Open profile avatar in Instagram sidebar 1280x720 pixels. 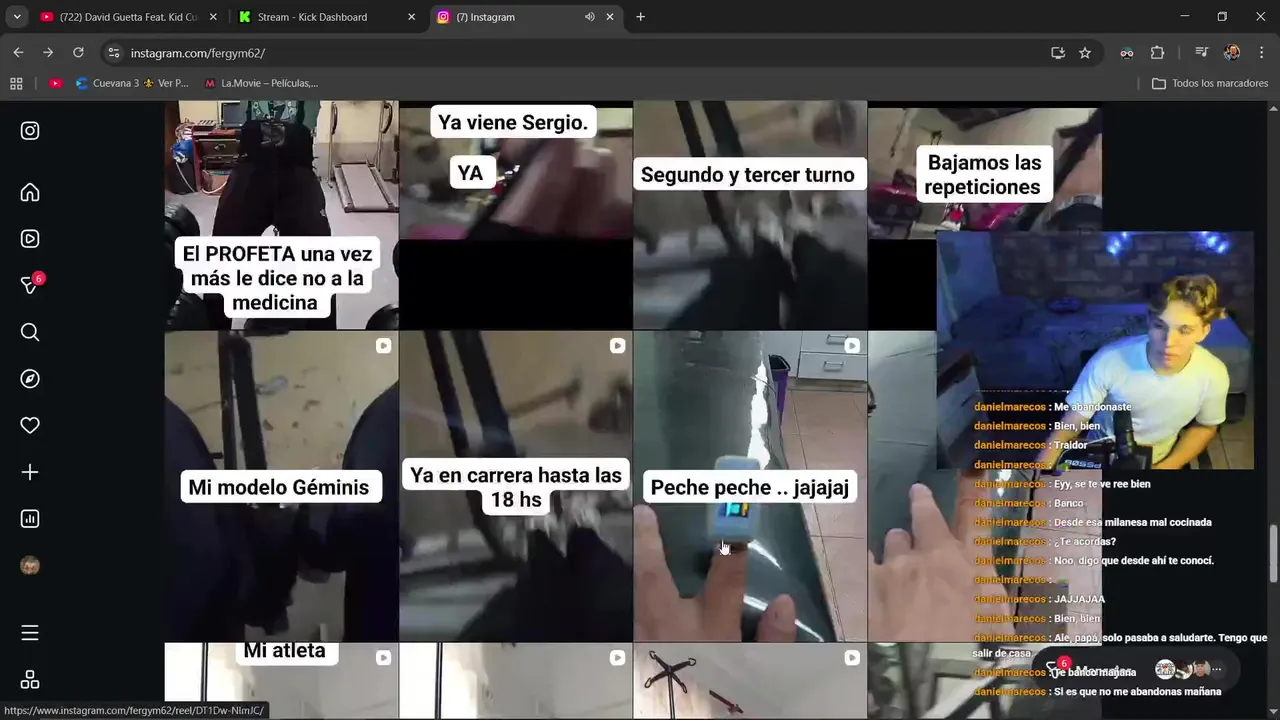pos(30,566)
